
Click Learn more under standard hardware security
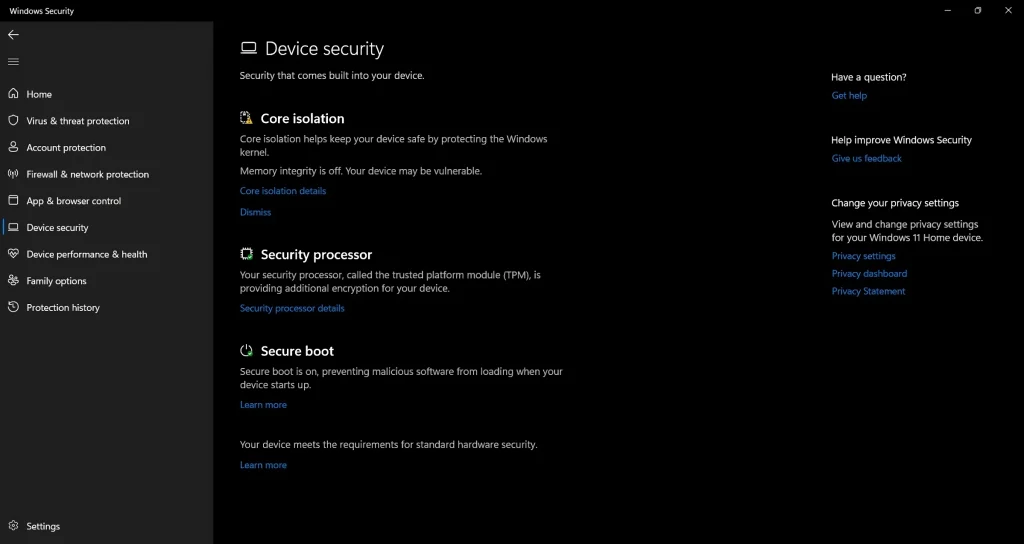263,465
